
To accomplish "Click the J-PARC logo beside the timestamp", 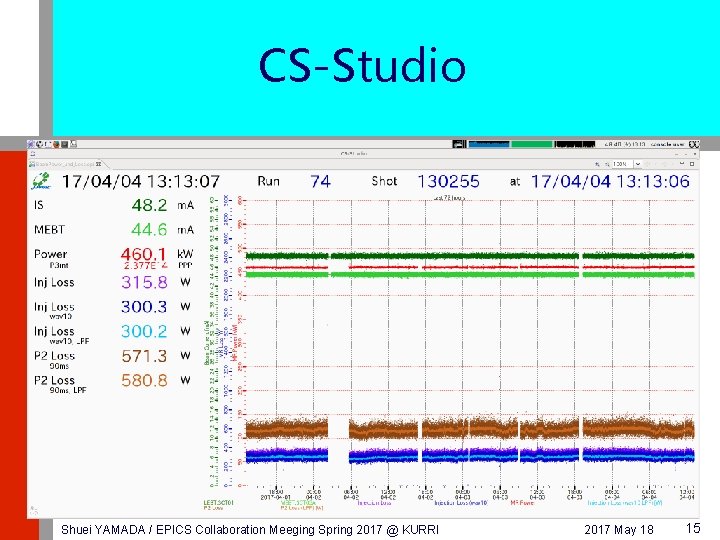I will pyautogui.click(x=41, y=181).
